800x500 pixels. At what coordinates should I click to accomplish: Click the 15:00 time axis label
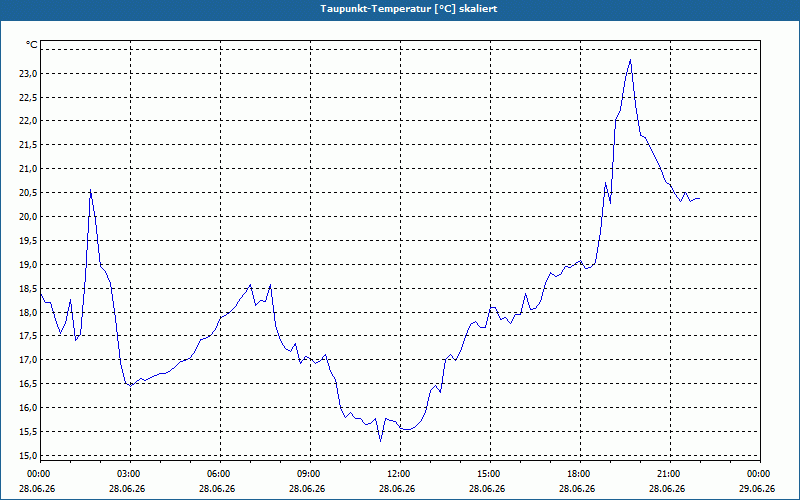point(490,474)
